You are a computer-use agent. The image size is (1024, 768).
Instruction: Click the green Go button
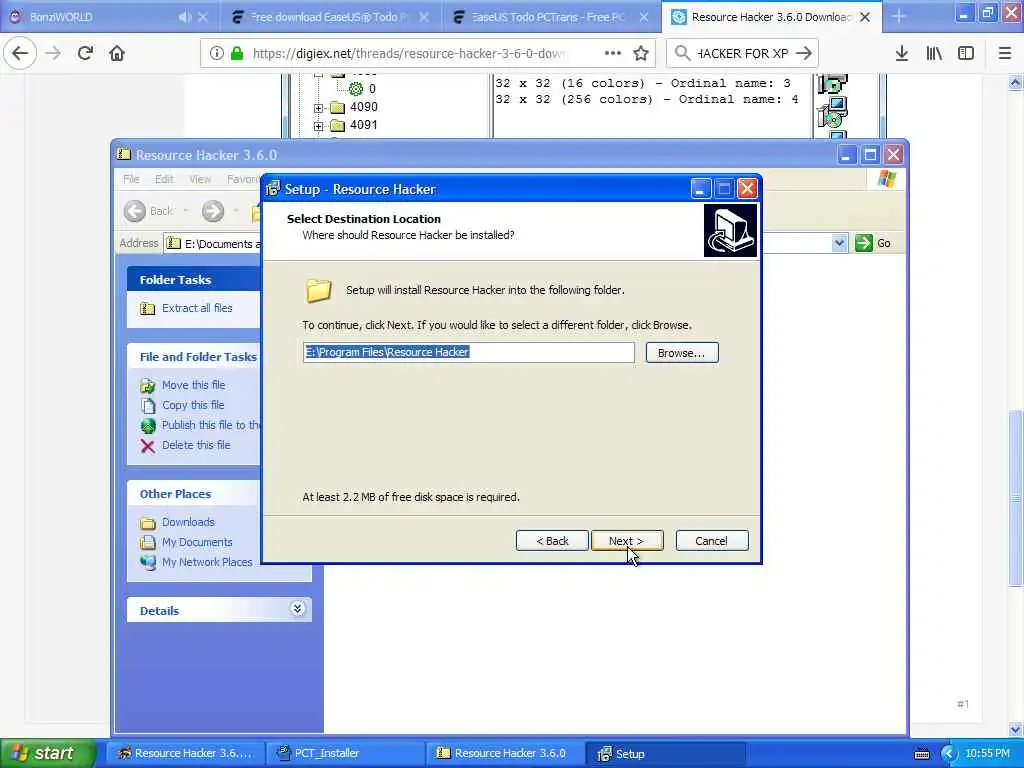pos(873,244)
